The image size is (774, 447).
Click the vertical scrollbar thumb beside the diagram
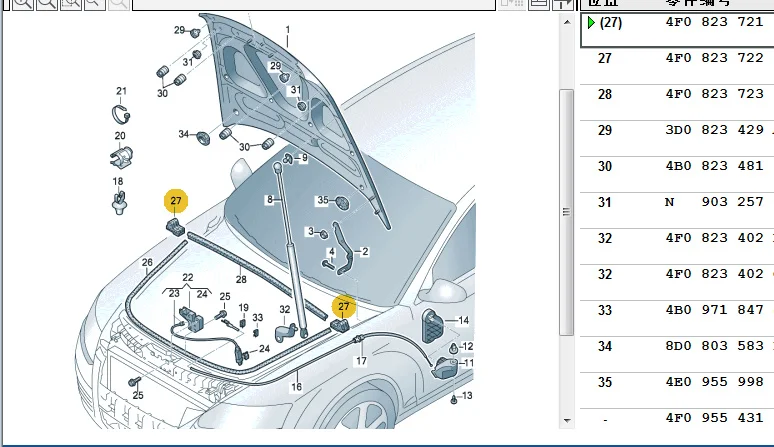click(x=566, y=210)
